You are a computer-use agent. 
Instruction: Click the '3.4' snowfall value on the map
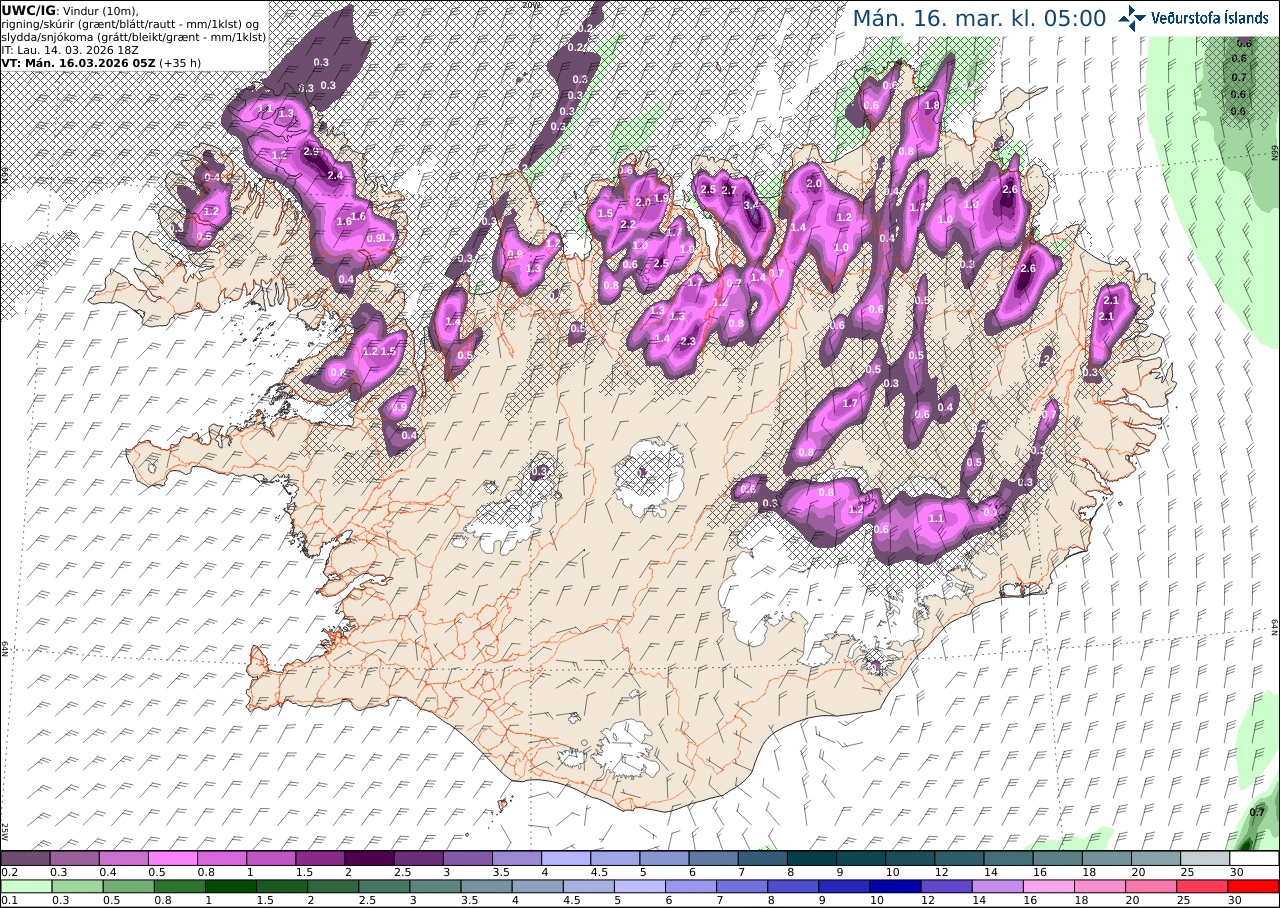752,204
